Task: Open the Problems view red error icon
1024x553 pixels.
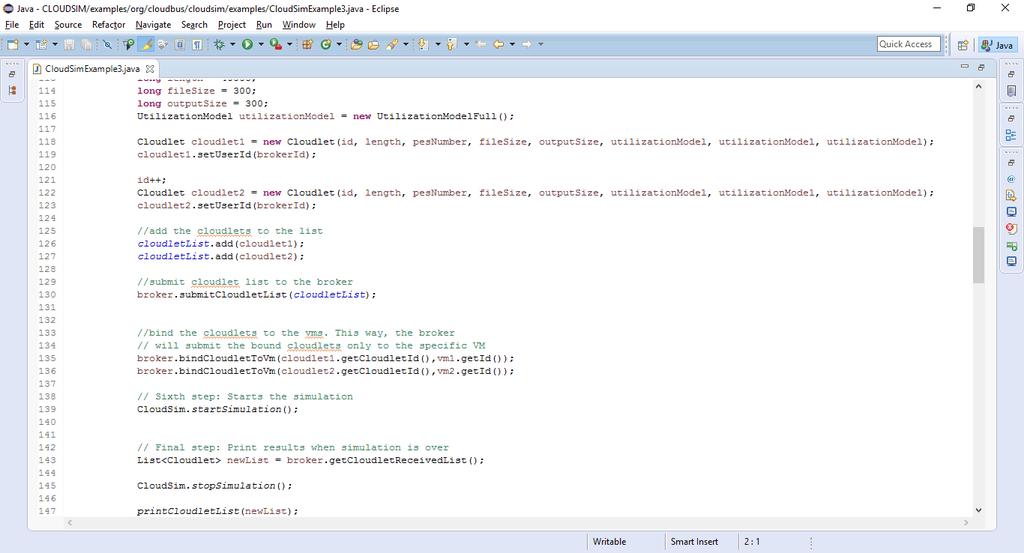Action: click(x=1011, y=229)
